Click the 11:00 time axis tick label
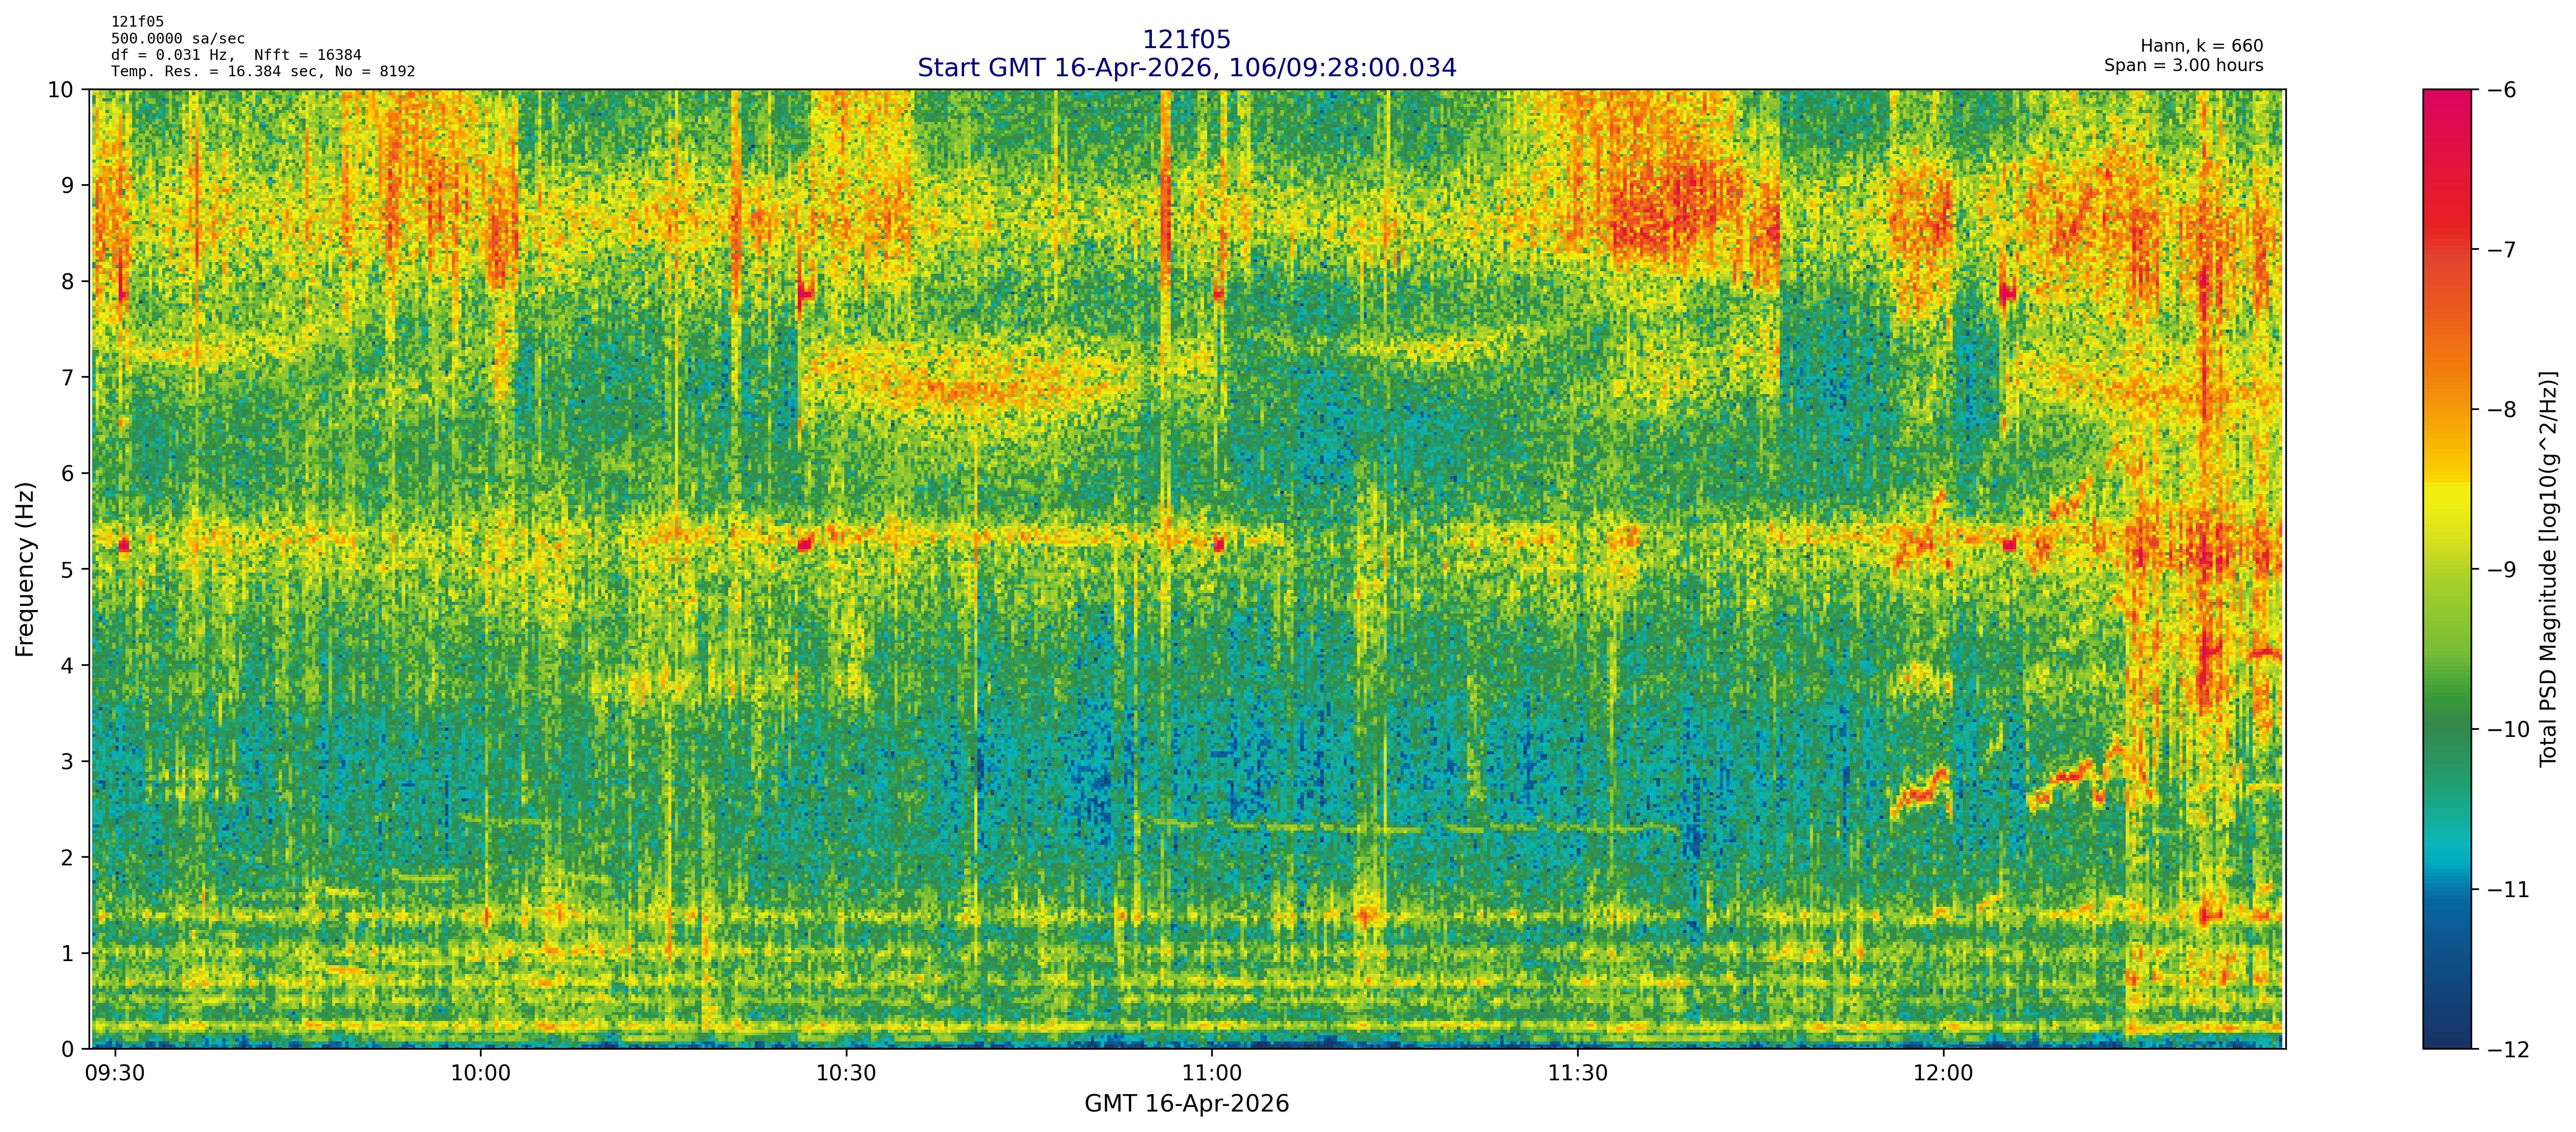 coord(1212,1074)
